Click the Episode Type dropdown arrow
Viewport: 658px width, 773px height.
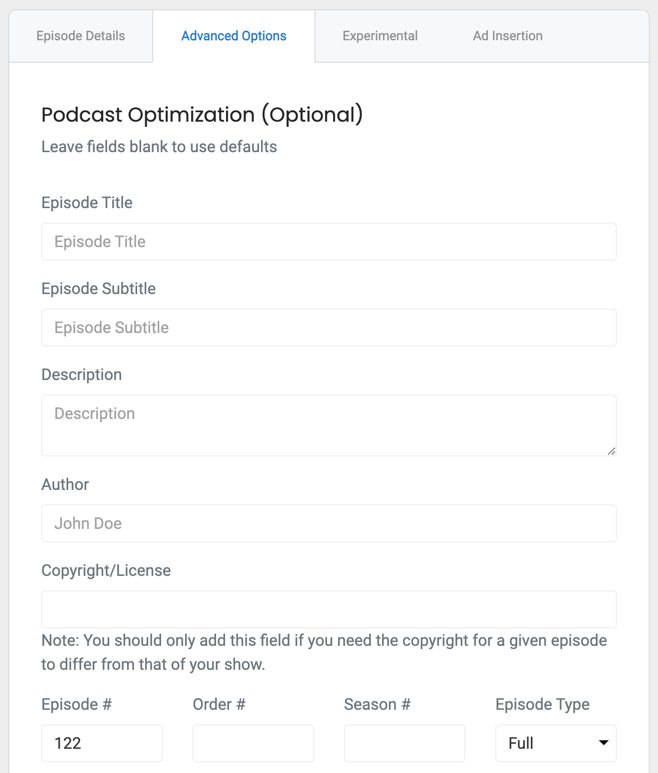pyautogui.click(x=603, y=742)
